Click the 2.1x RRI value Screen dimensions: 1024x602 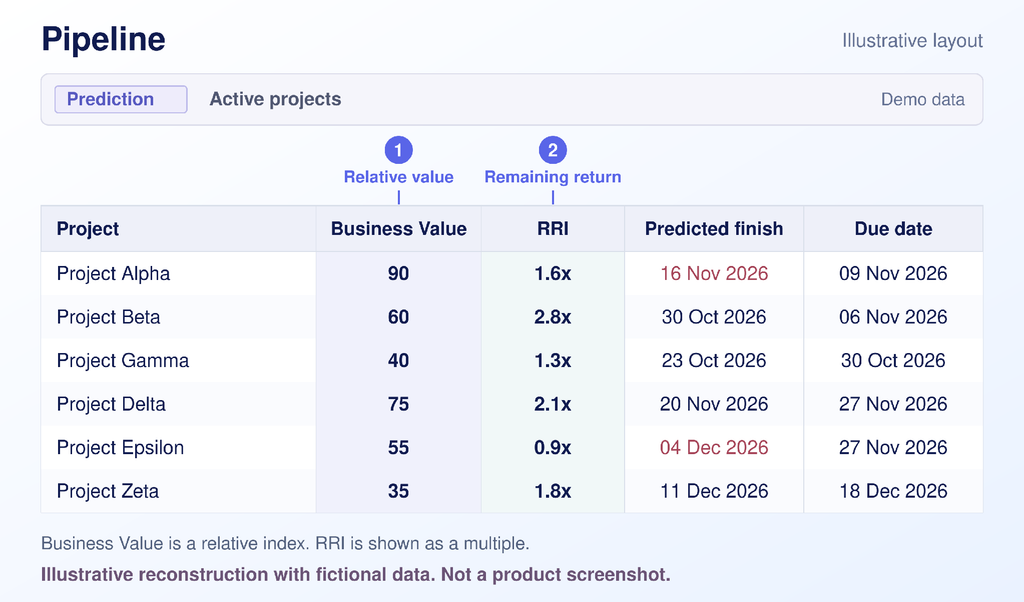point(552,404)
